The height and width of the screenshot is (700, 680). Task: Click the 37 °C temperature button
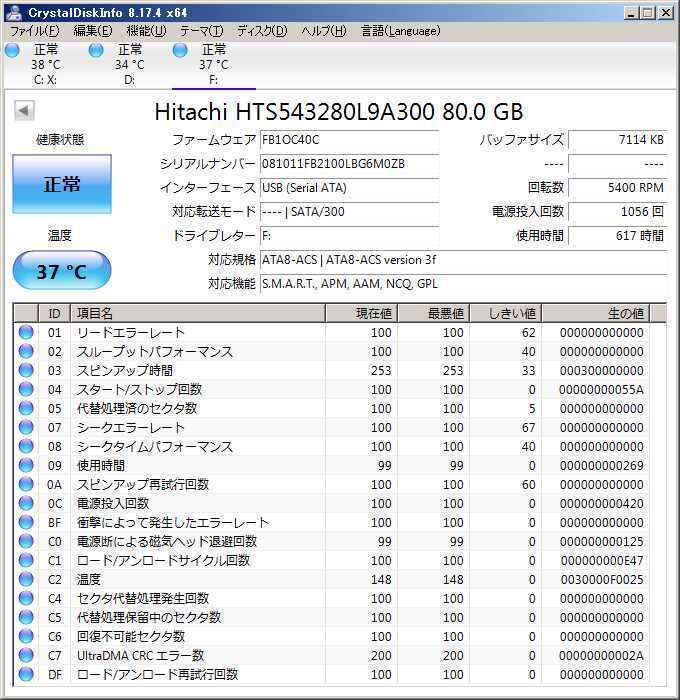62,271
